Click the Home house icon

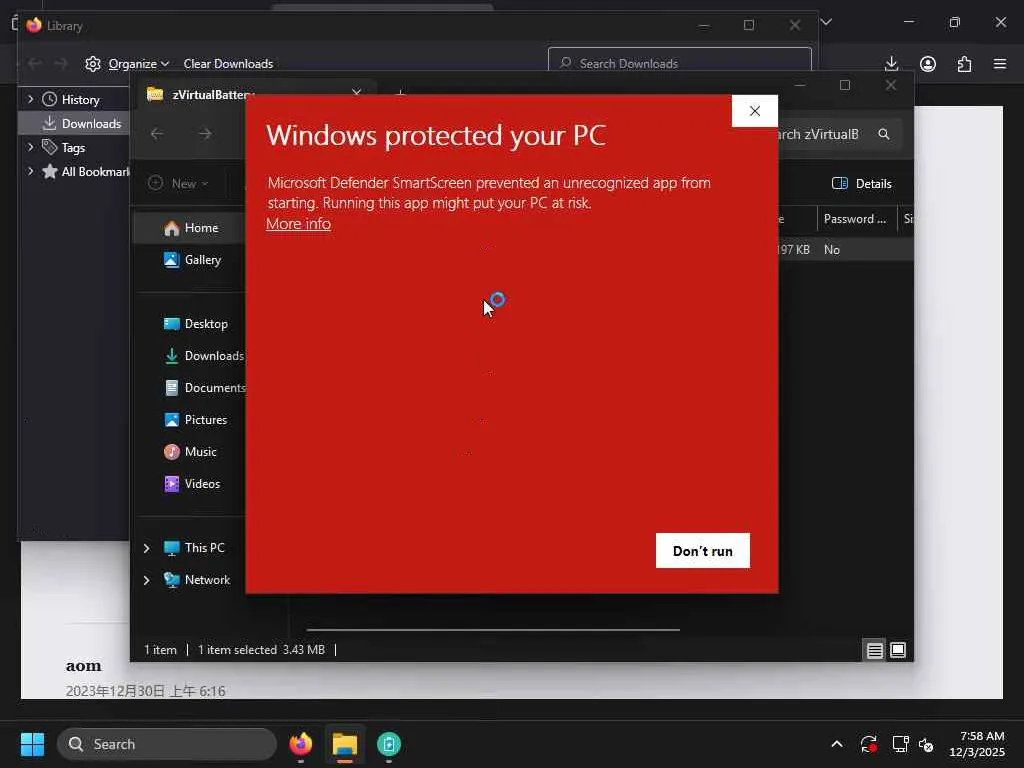pyautogui.click(x=172, y=228)
